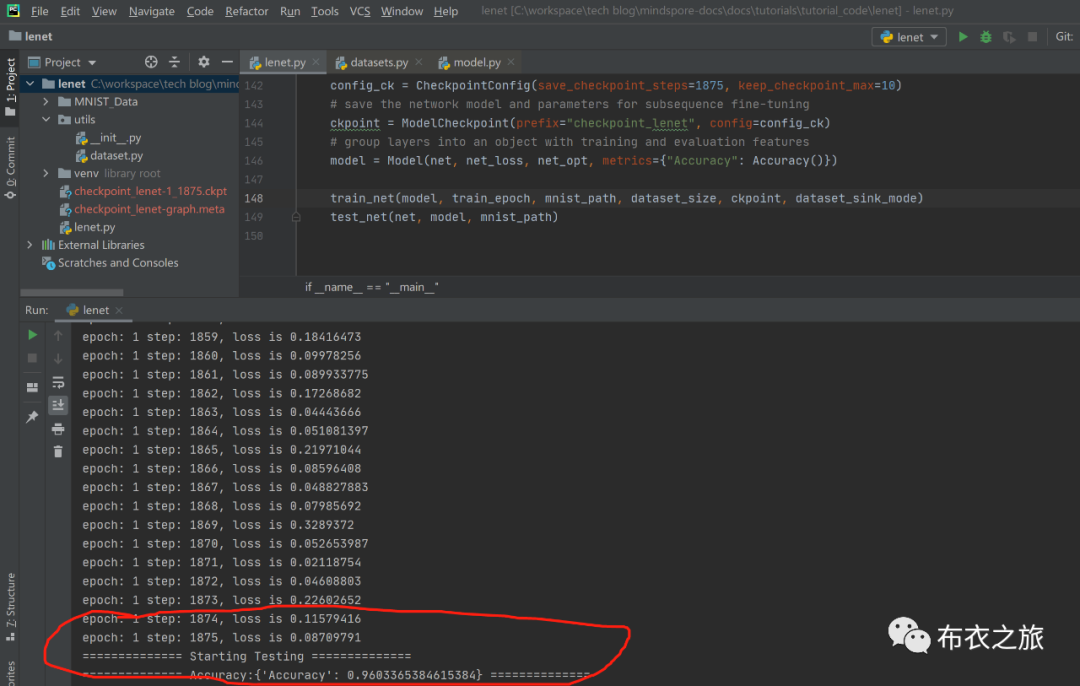
Task: Hide the Project panel with the minus icon
Action: tap(227, 62)
